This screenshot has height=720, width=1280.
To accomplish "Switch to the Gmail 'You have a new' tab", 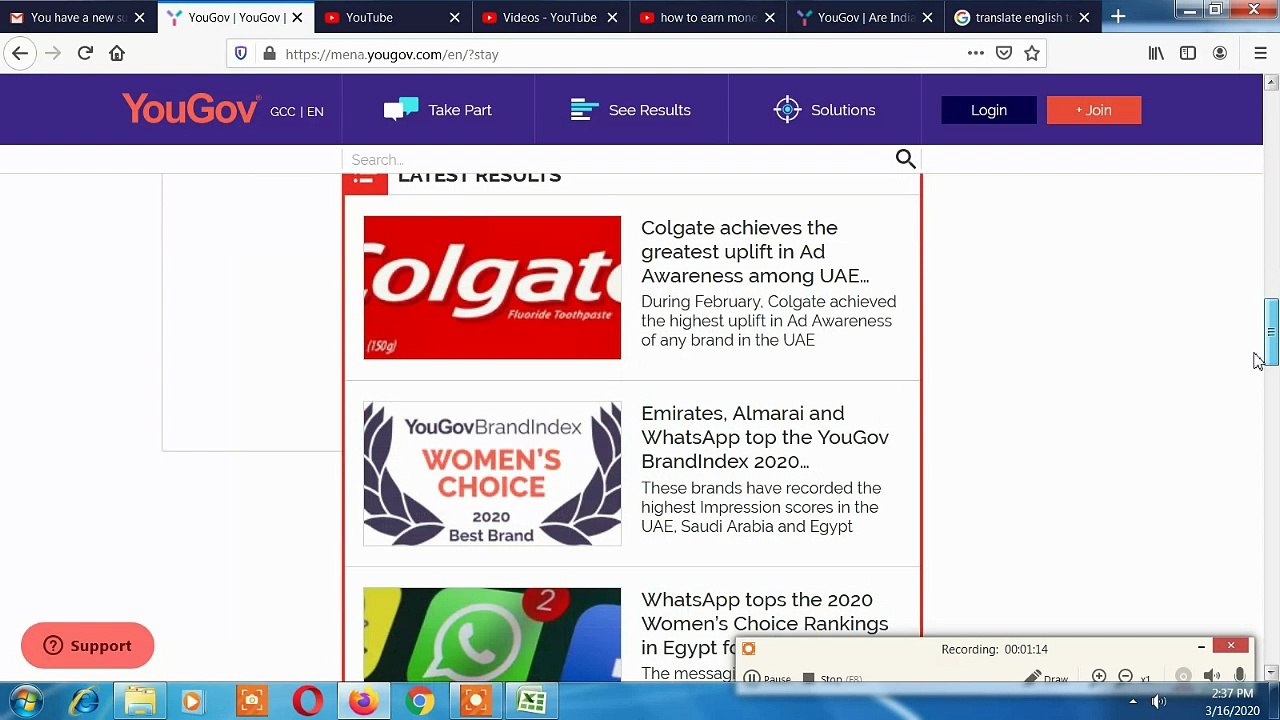I will [x=76, y=17].
